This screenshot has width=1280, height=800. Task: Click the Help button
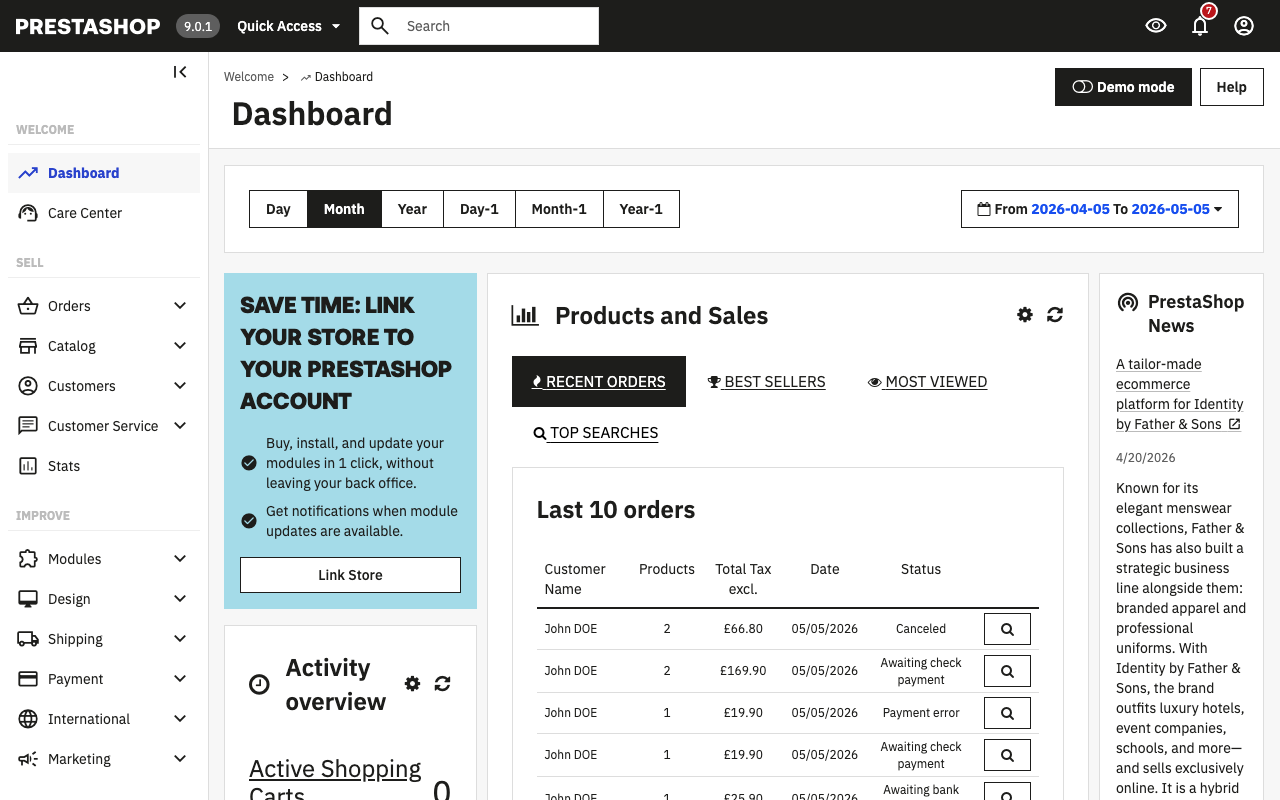(1231, 87)
